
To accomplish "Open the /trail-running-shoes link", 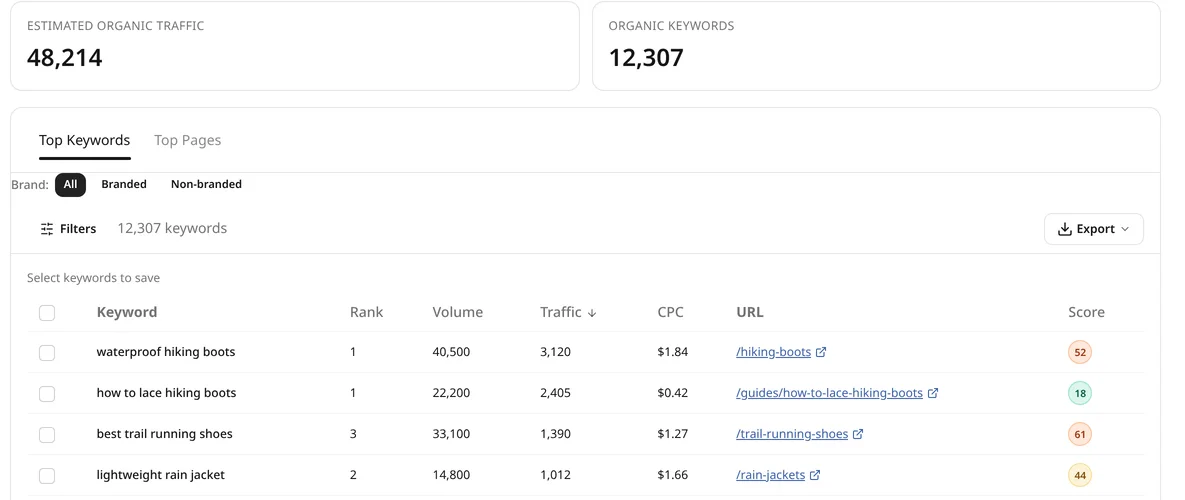I will point(792,434).
